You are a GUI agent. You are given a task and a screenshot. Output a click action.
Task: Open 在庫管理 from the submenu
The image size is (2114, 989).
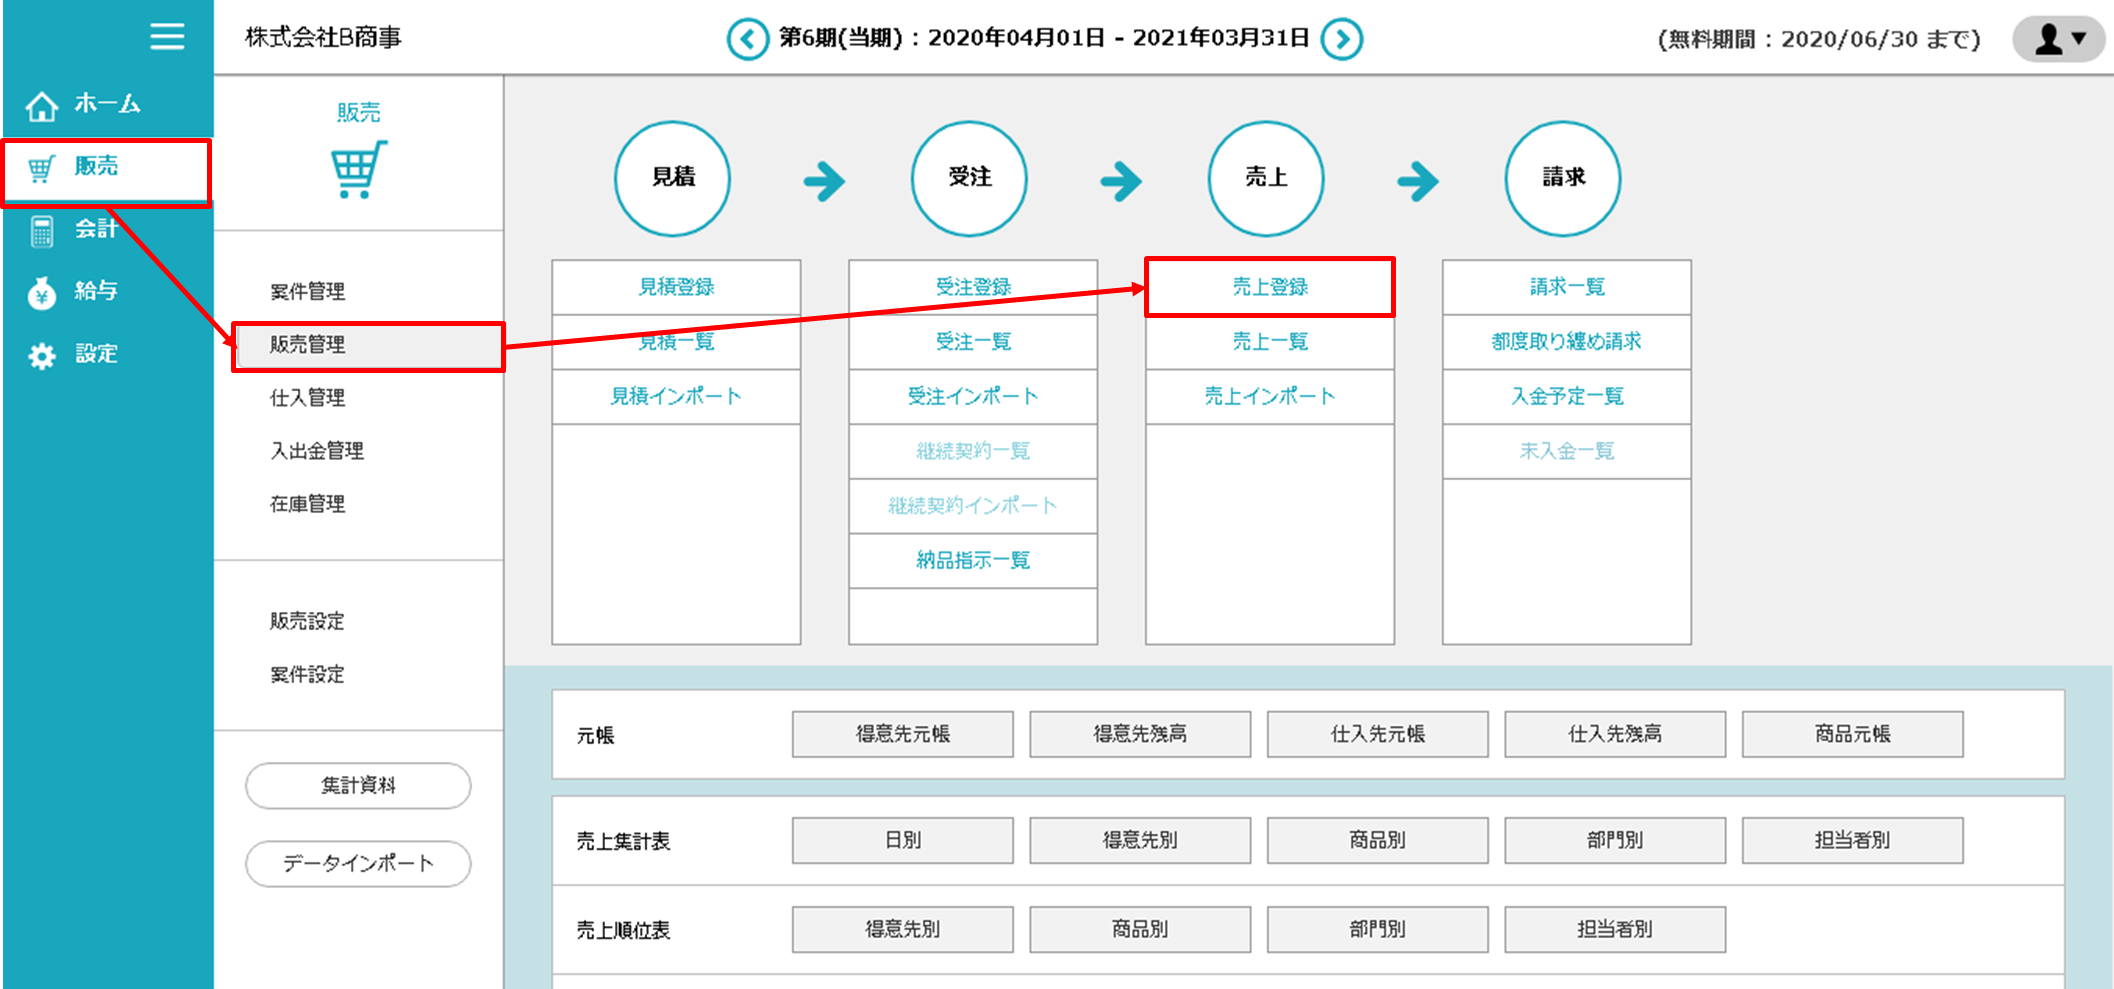pos(308,504)
